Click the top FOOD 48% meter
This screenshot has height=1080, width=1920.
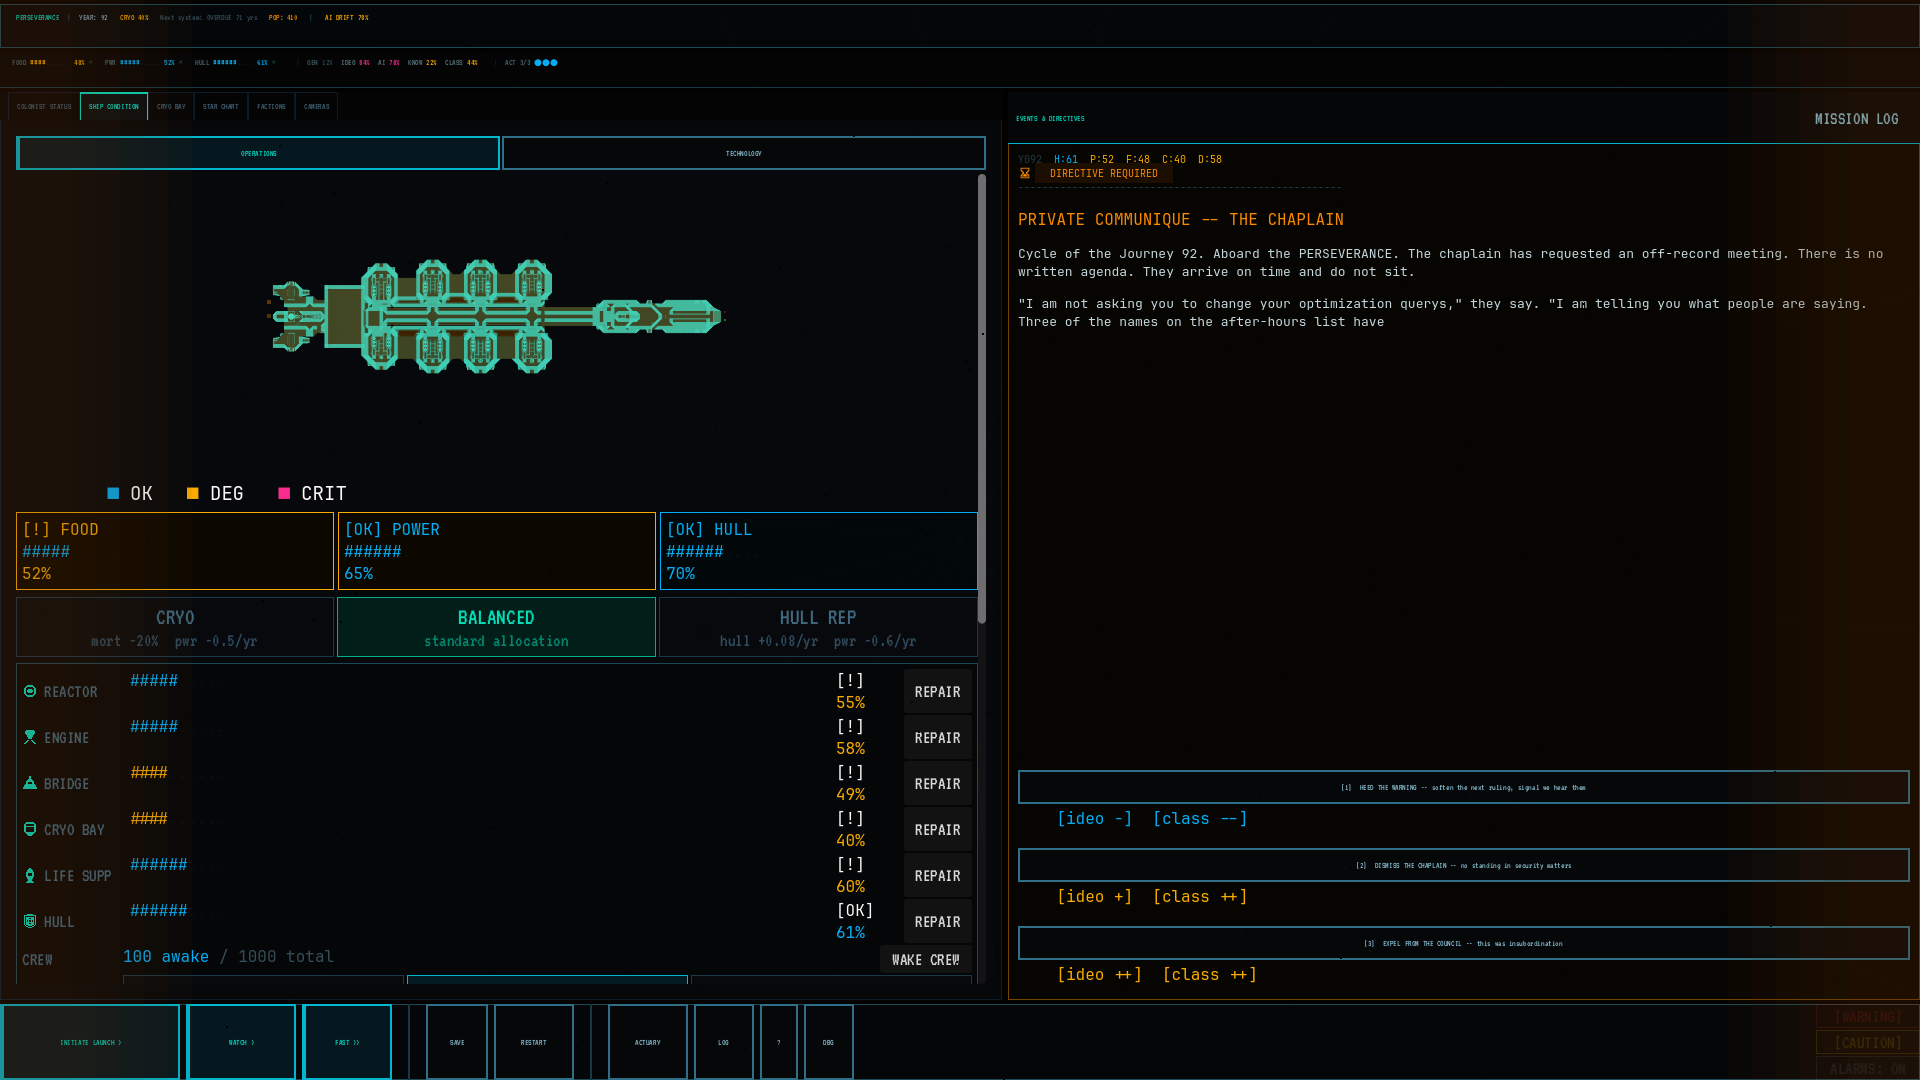coord(51,62)
